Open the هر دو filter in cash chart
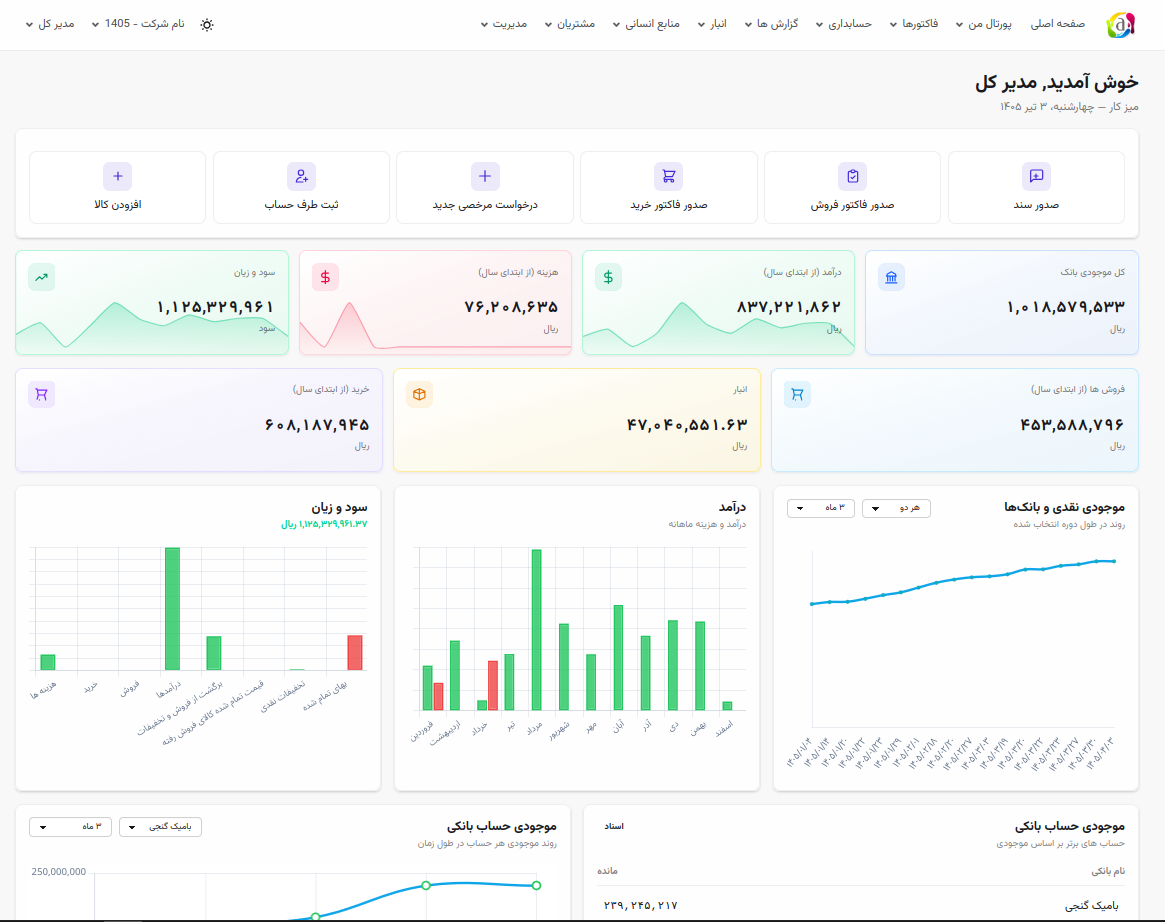 896,508
